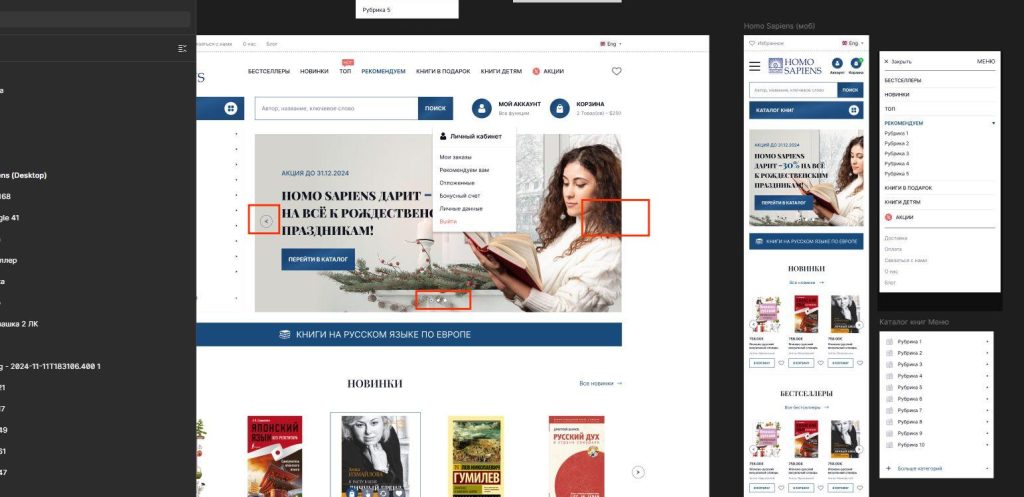
Task: Click the Гумилев book cover thumbnail
Action: coord(475,457)
